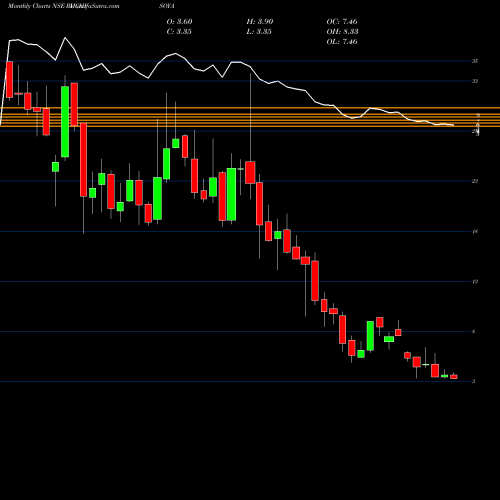Click the OL: 7.46 reading
Viewport: 500px width, 500px height.
click(x=342, y=42)
